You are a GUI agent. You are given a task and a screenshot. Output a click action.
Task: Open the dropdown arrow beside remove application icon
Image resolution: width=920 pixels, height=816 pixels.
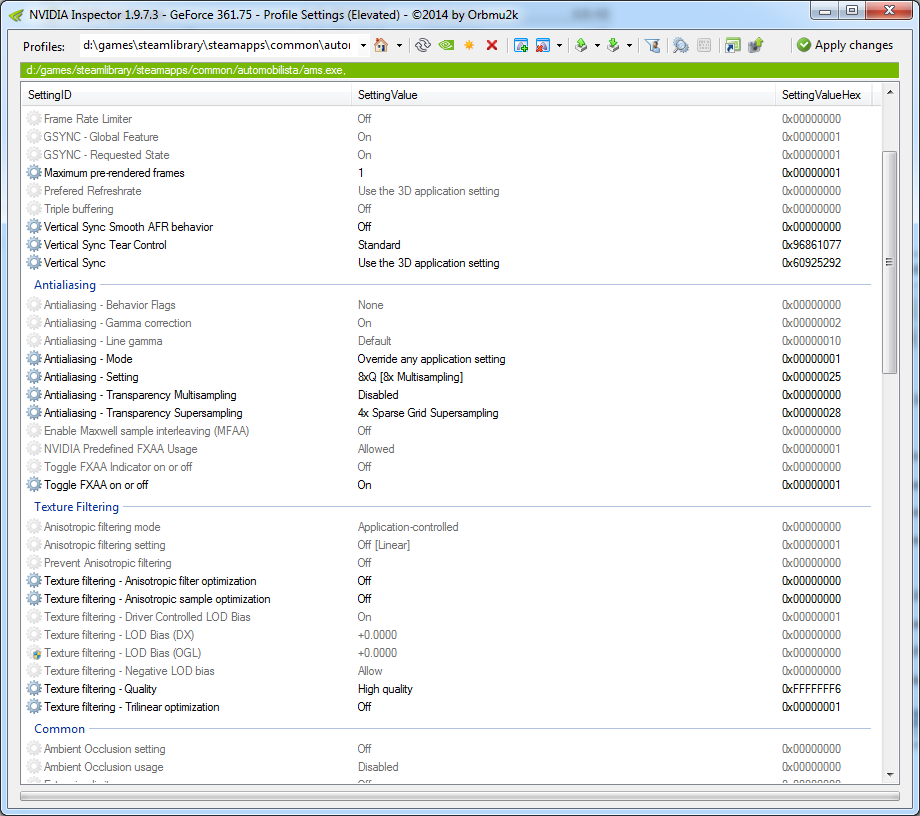(x=559, y=45)
